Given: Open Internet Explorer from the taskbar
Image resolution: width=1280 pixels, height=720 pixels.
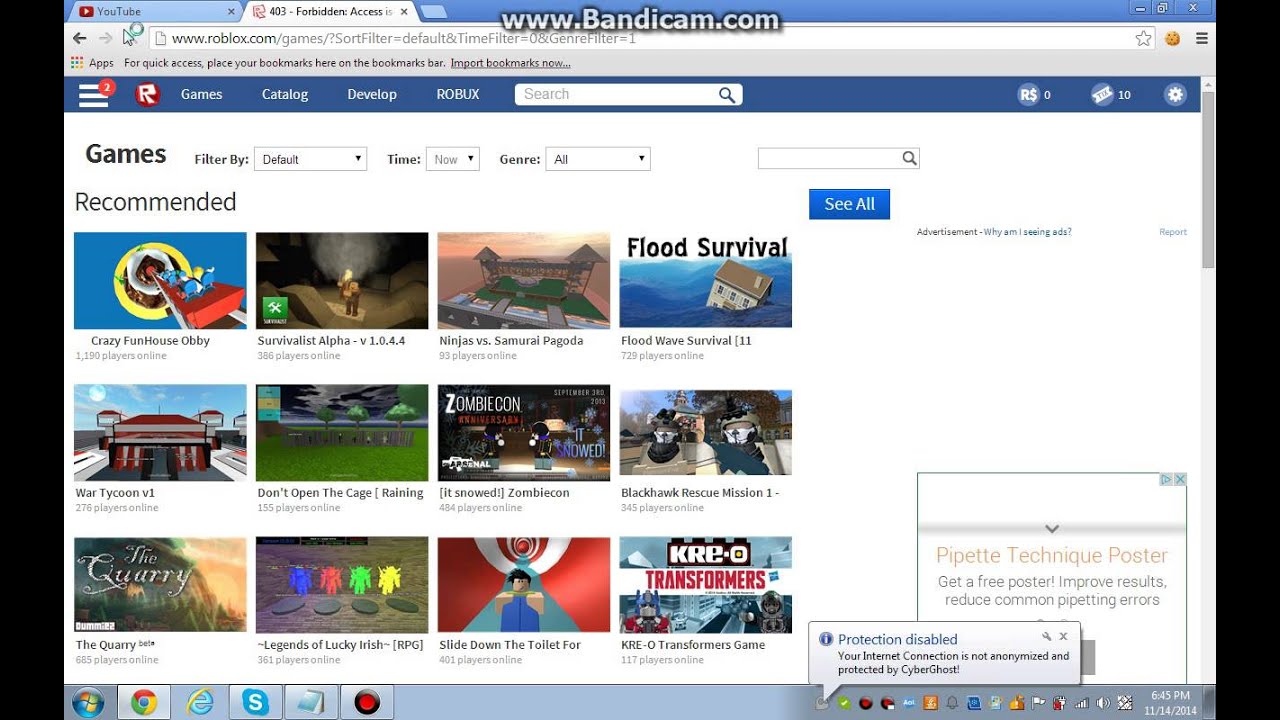Looking at the screenshot, I should pos(200,703).
